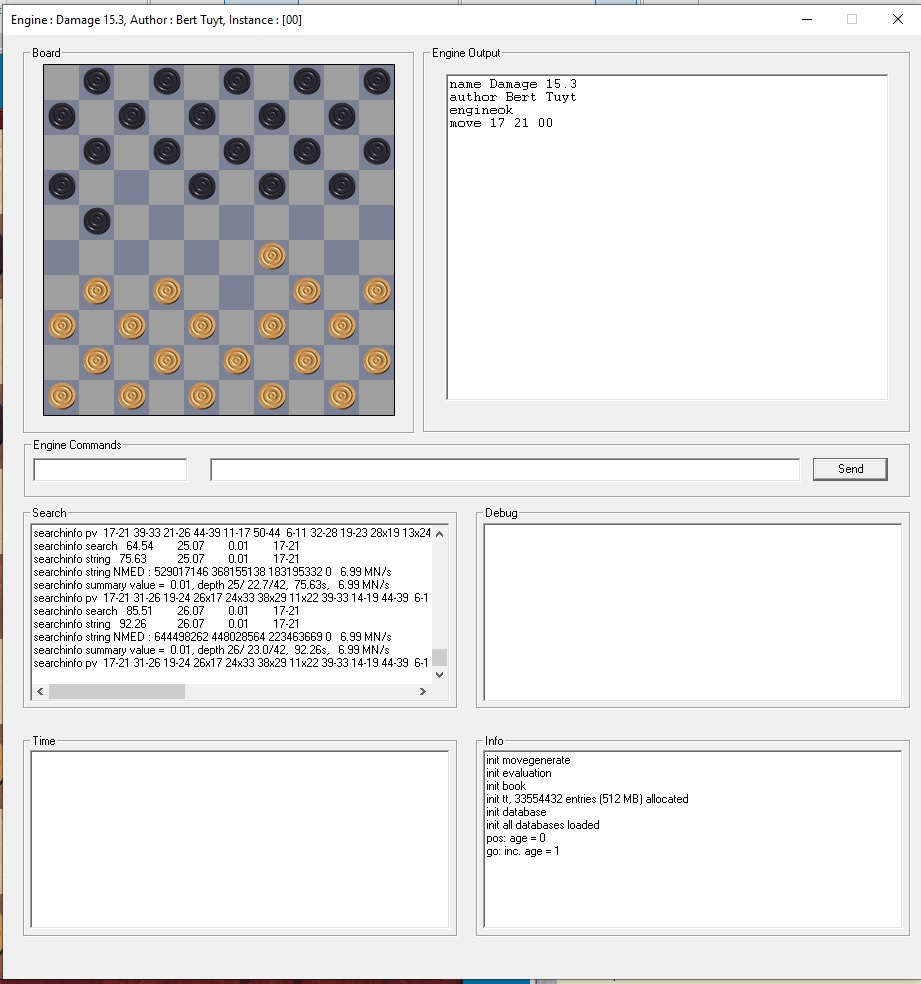This screenshot has width=921, height=984.
Task: Select the rightmost gold piece in the seventh row
Action: pos(377,291)
